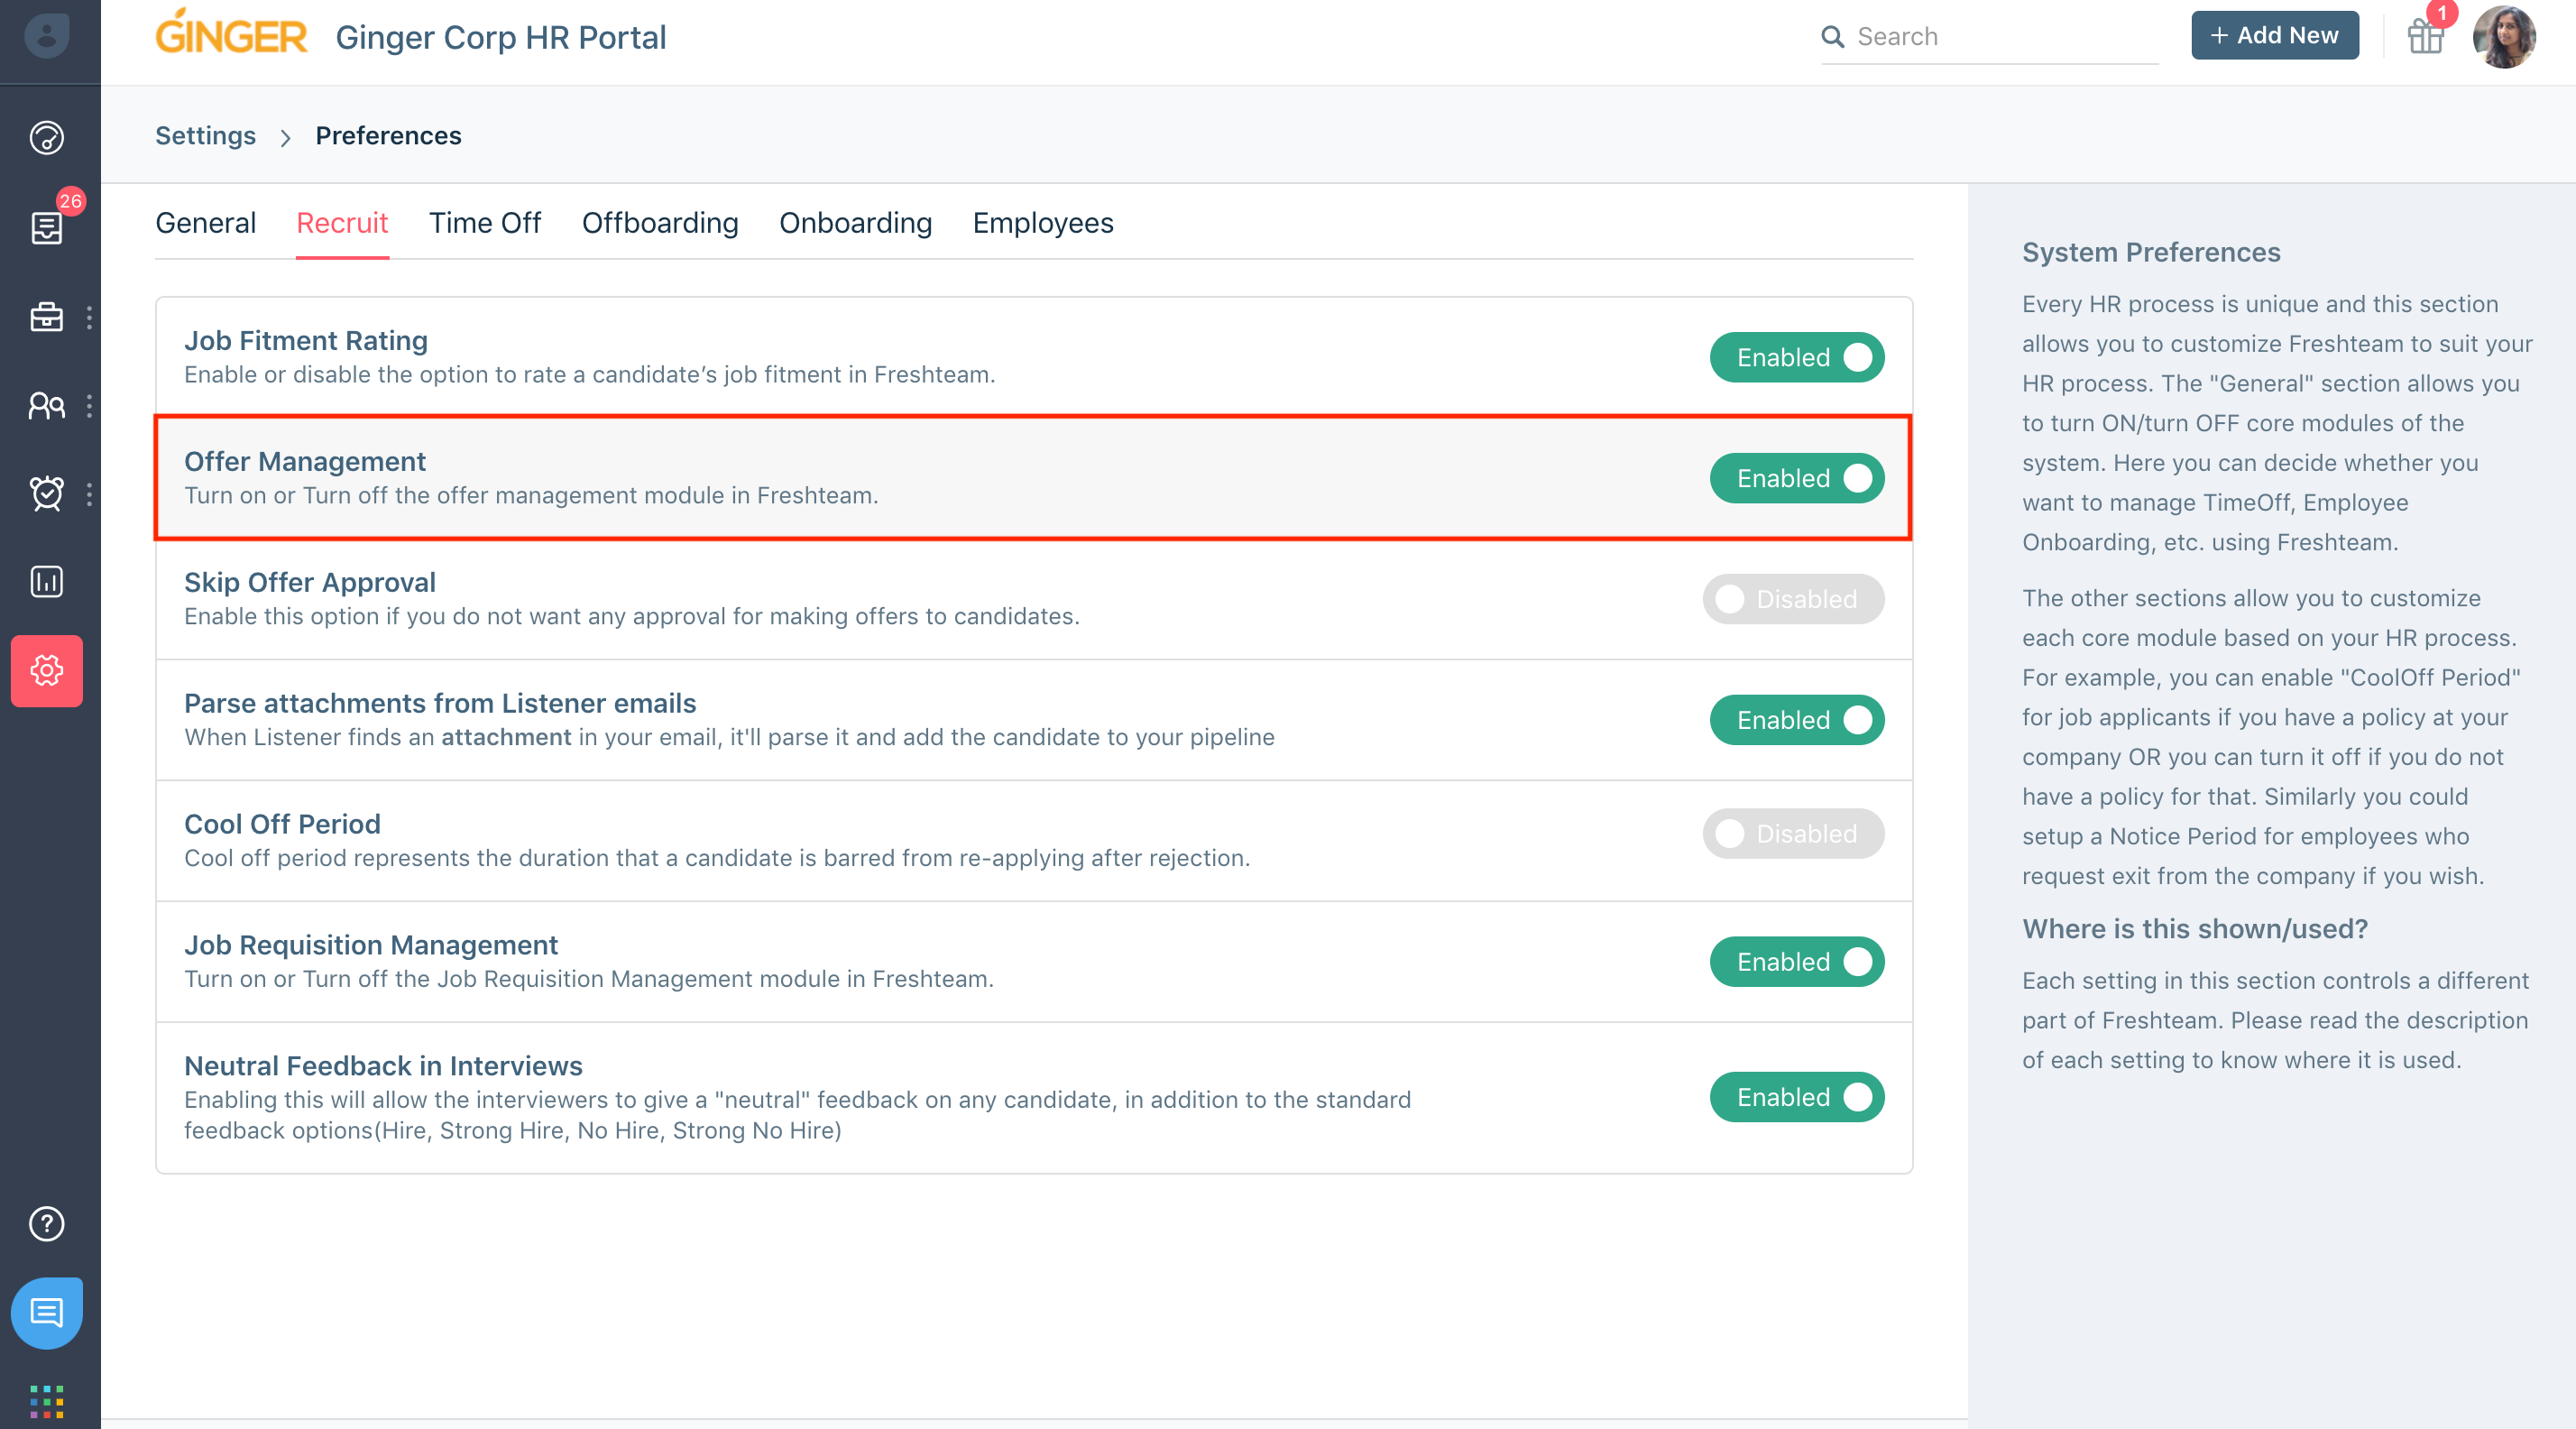Viewport: 2576px width, 1429px height.
Task: Open the colorful app switcher grid icon
Action: coord(46,1401)
